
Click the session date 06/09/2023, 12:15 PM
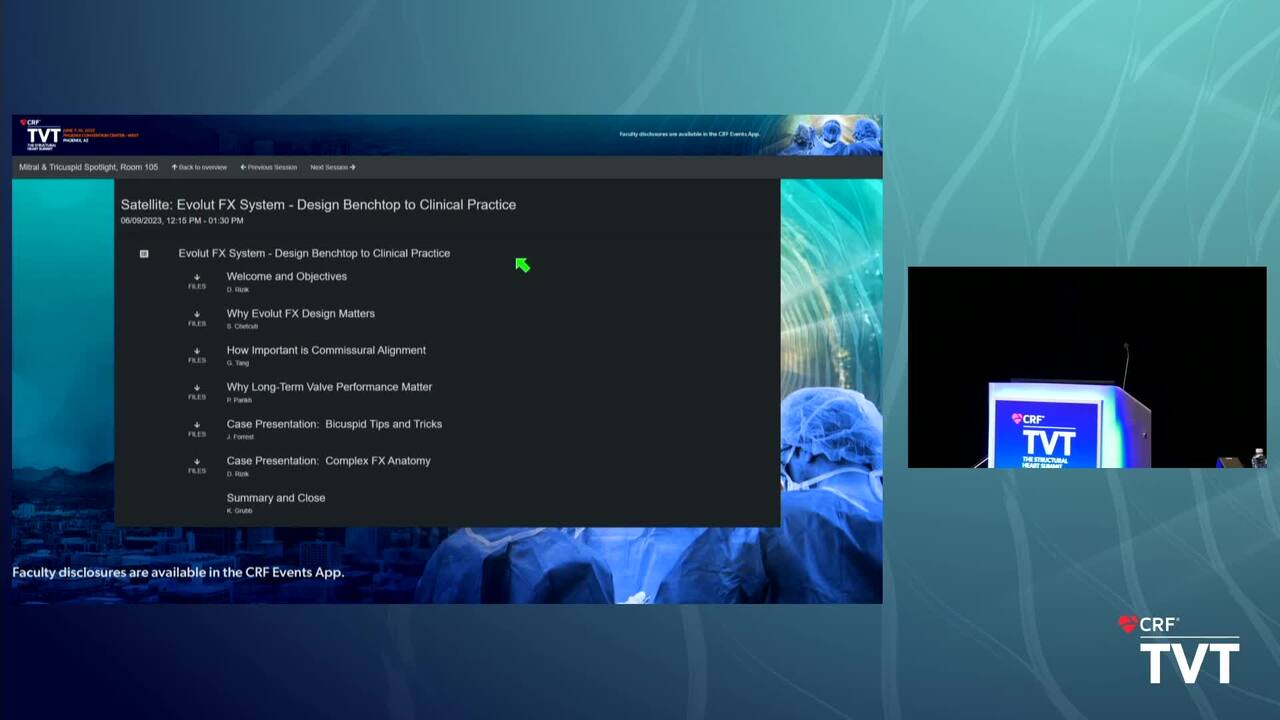[182, 221]
